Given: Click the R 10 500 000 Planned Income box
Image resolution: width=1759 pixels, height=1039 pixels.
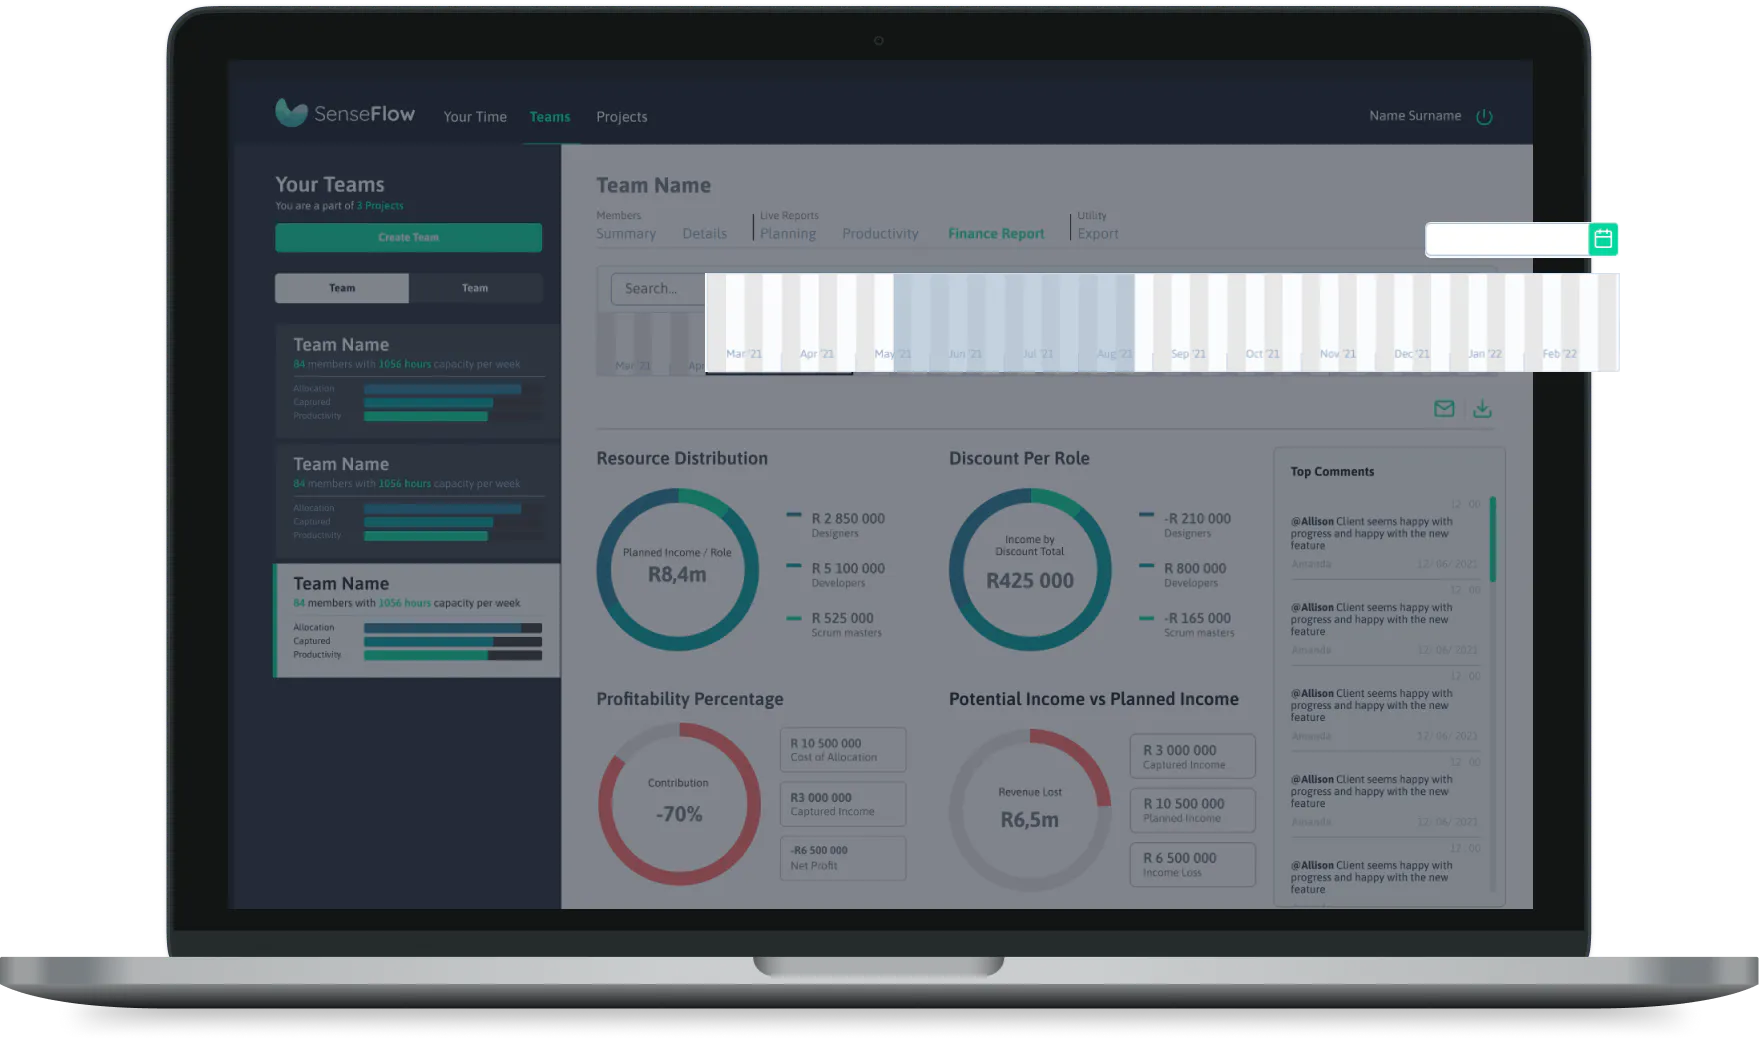Looking at the screenshot, I should pos(1193,811).
